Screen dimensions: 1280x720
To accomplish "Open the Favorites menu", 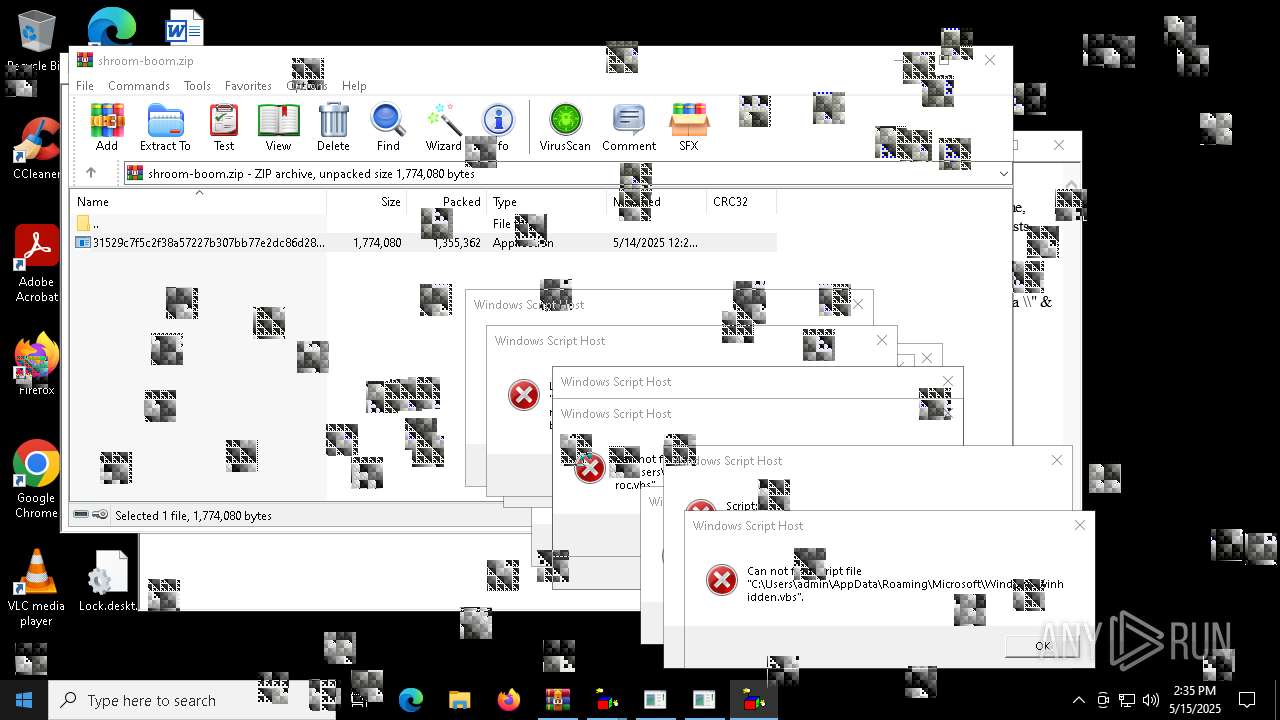I will tap(248, 86).
